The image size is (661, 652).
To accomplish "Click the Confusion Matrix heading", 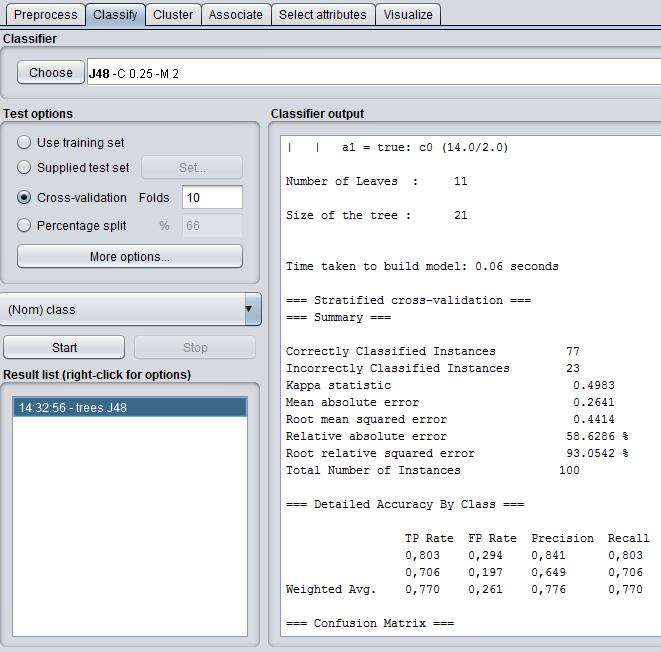I will pos(370,623).
